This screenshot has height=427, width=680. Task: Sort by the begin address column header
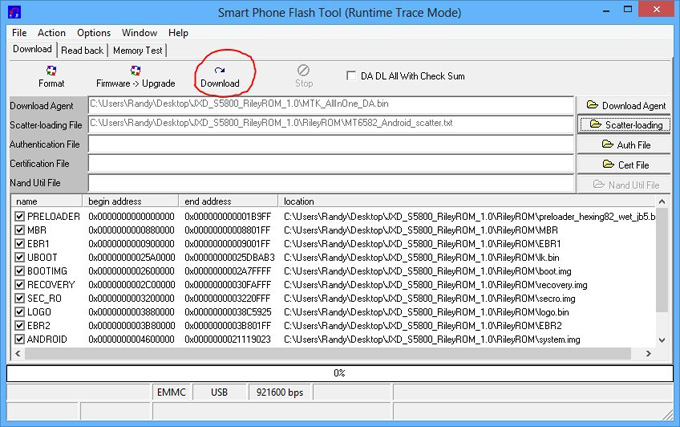coord(131,201)
